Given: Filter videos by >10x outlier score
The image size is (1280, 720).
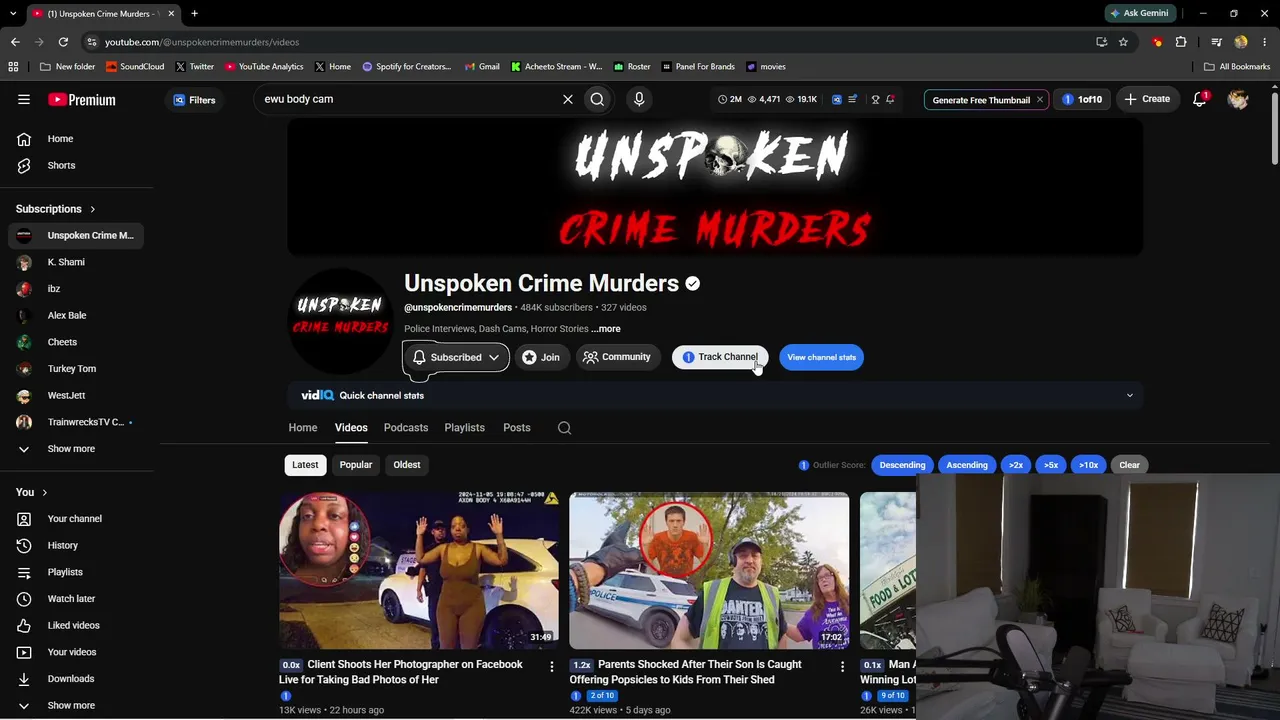Looking at the screenshot, I should pyautogui.click(x=1088, y=465).
